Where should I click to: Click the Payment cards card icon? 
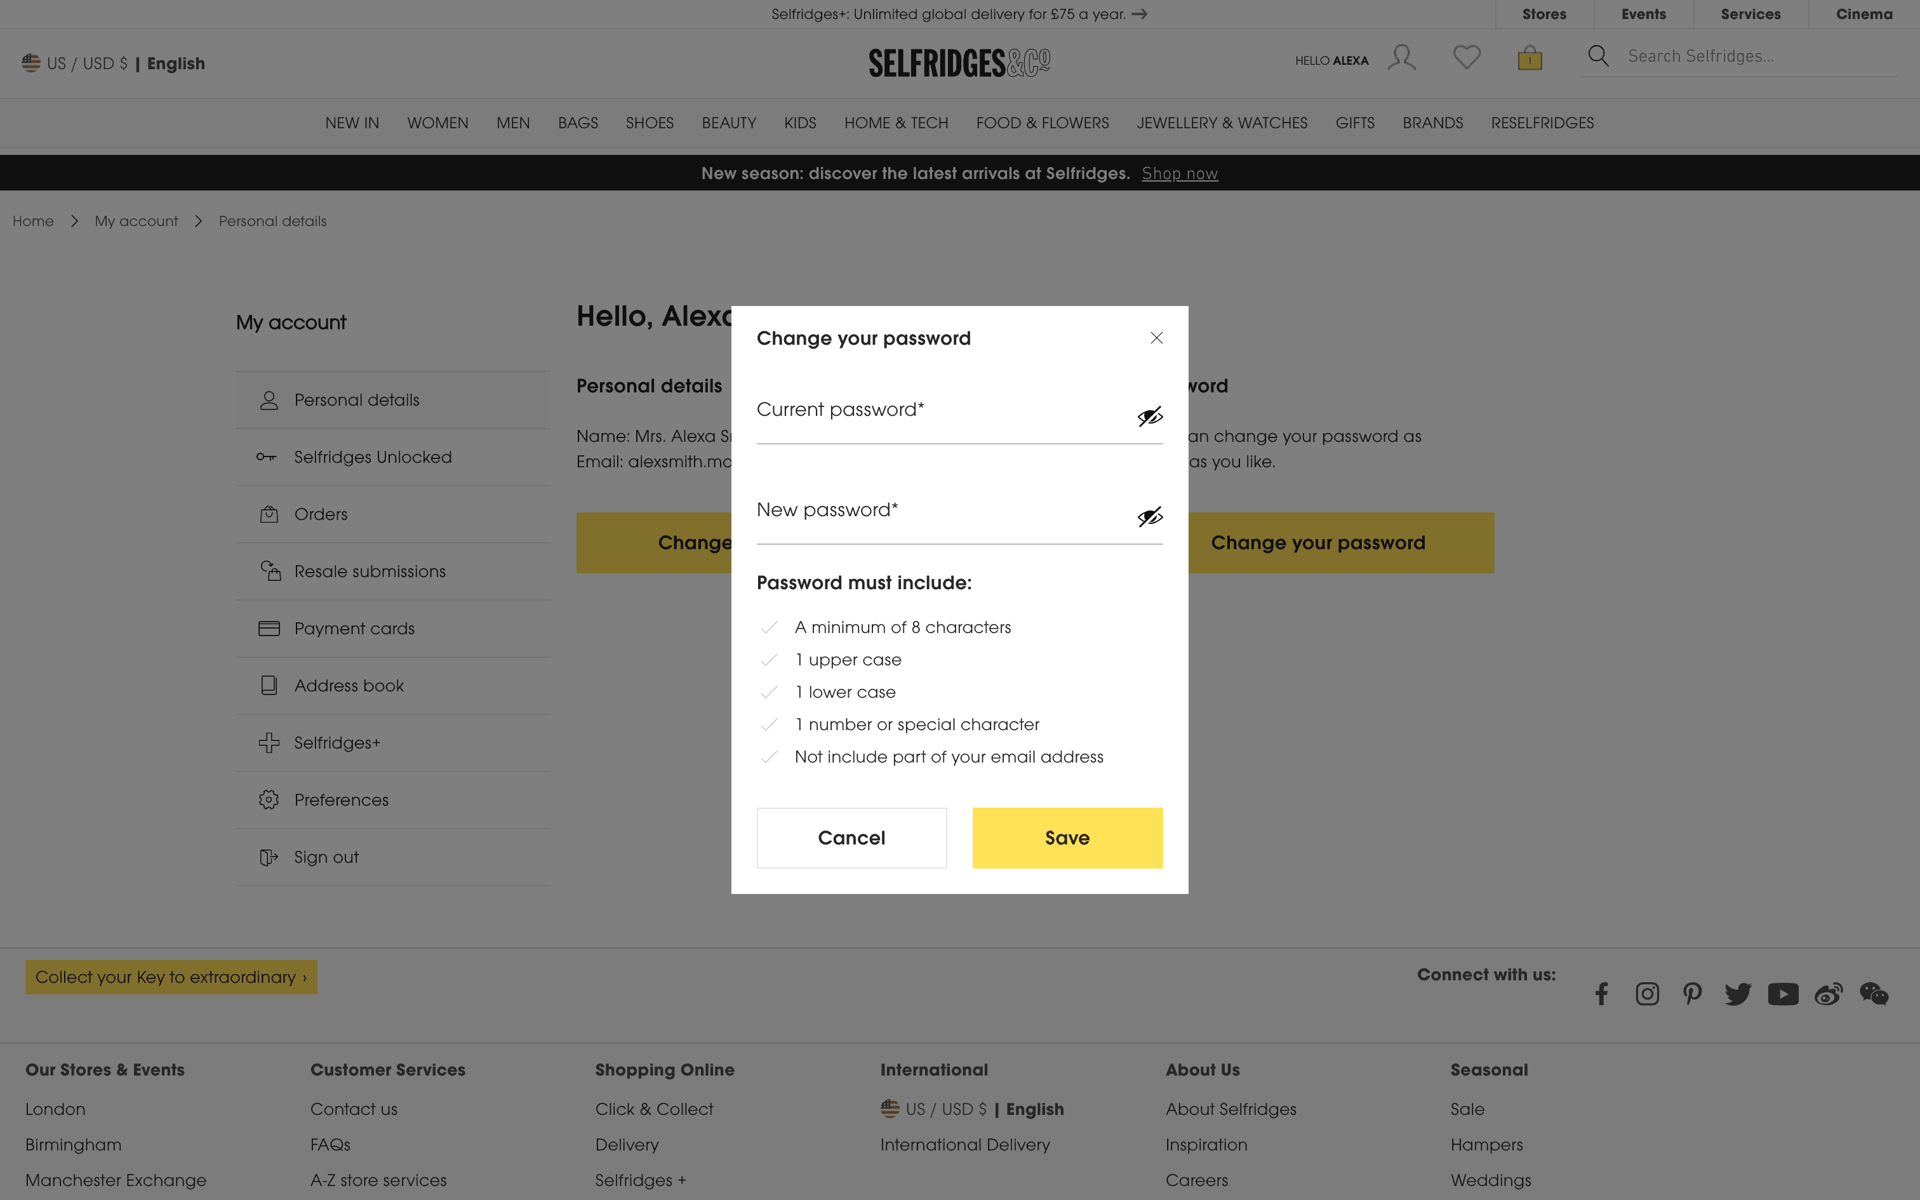pyautogui.click(x=269, y=628)
